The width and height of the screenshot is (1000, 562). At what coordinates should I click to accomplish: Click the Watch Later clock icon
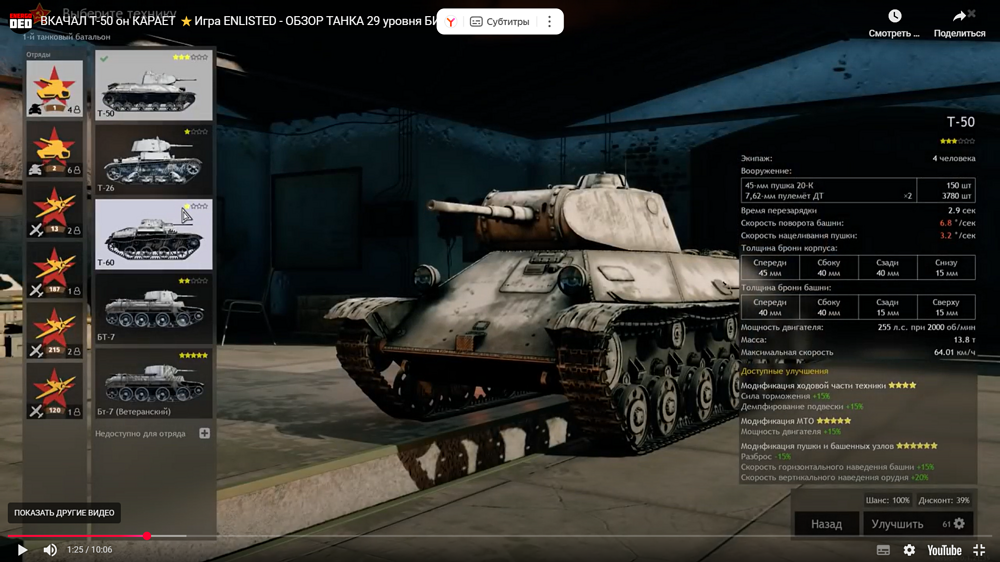894,17
